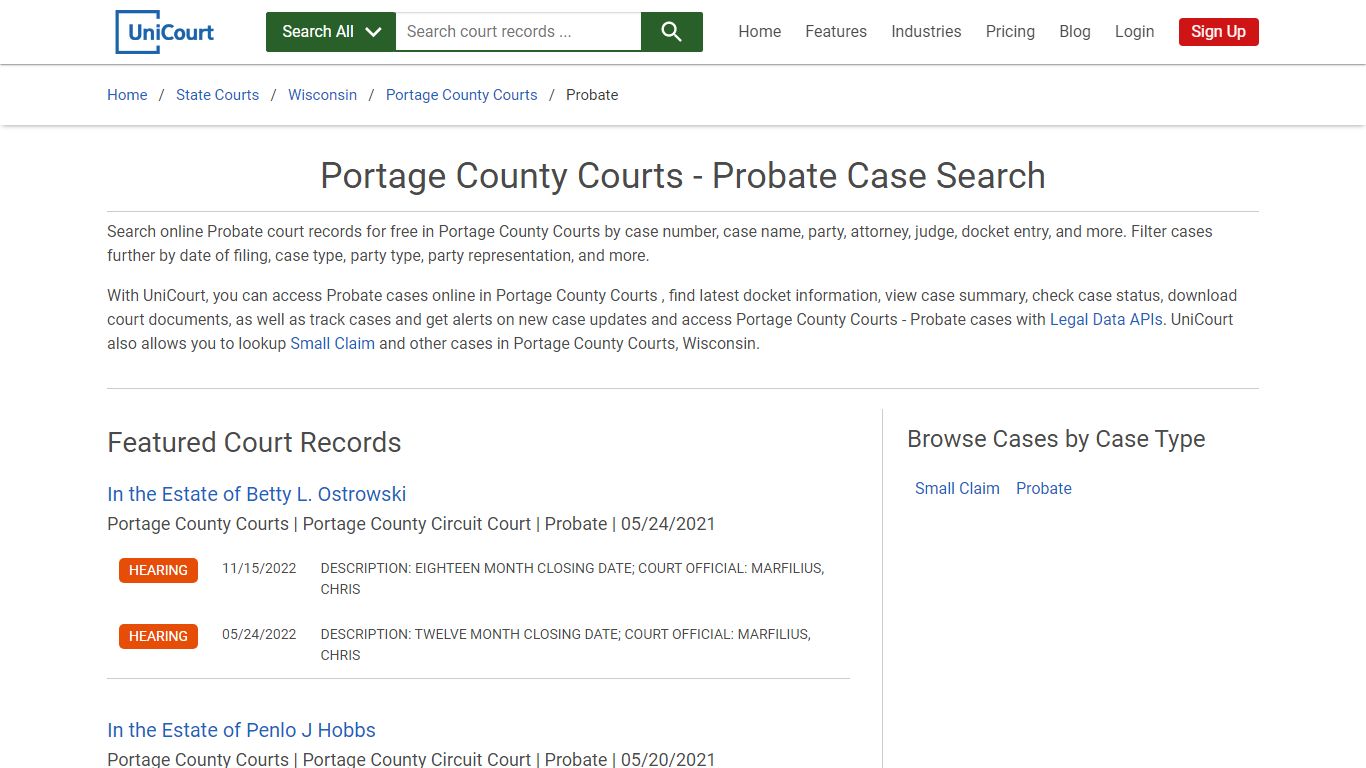Open the Betty L. Ostrowski estate case
This screenshot has width=1366, height=768.
coord(256,494)
